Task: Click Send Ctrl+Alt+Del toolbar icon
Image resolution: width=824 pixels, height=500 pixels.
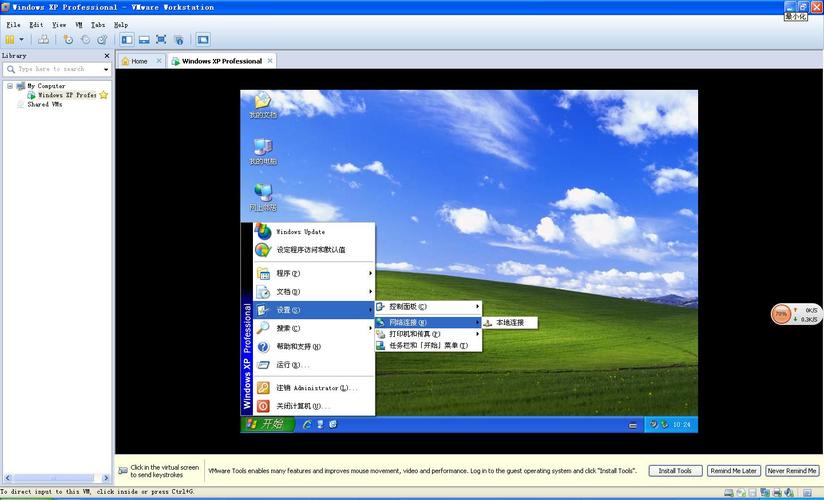Action: click(44, 39)
